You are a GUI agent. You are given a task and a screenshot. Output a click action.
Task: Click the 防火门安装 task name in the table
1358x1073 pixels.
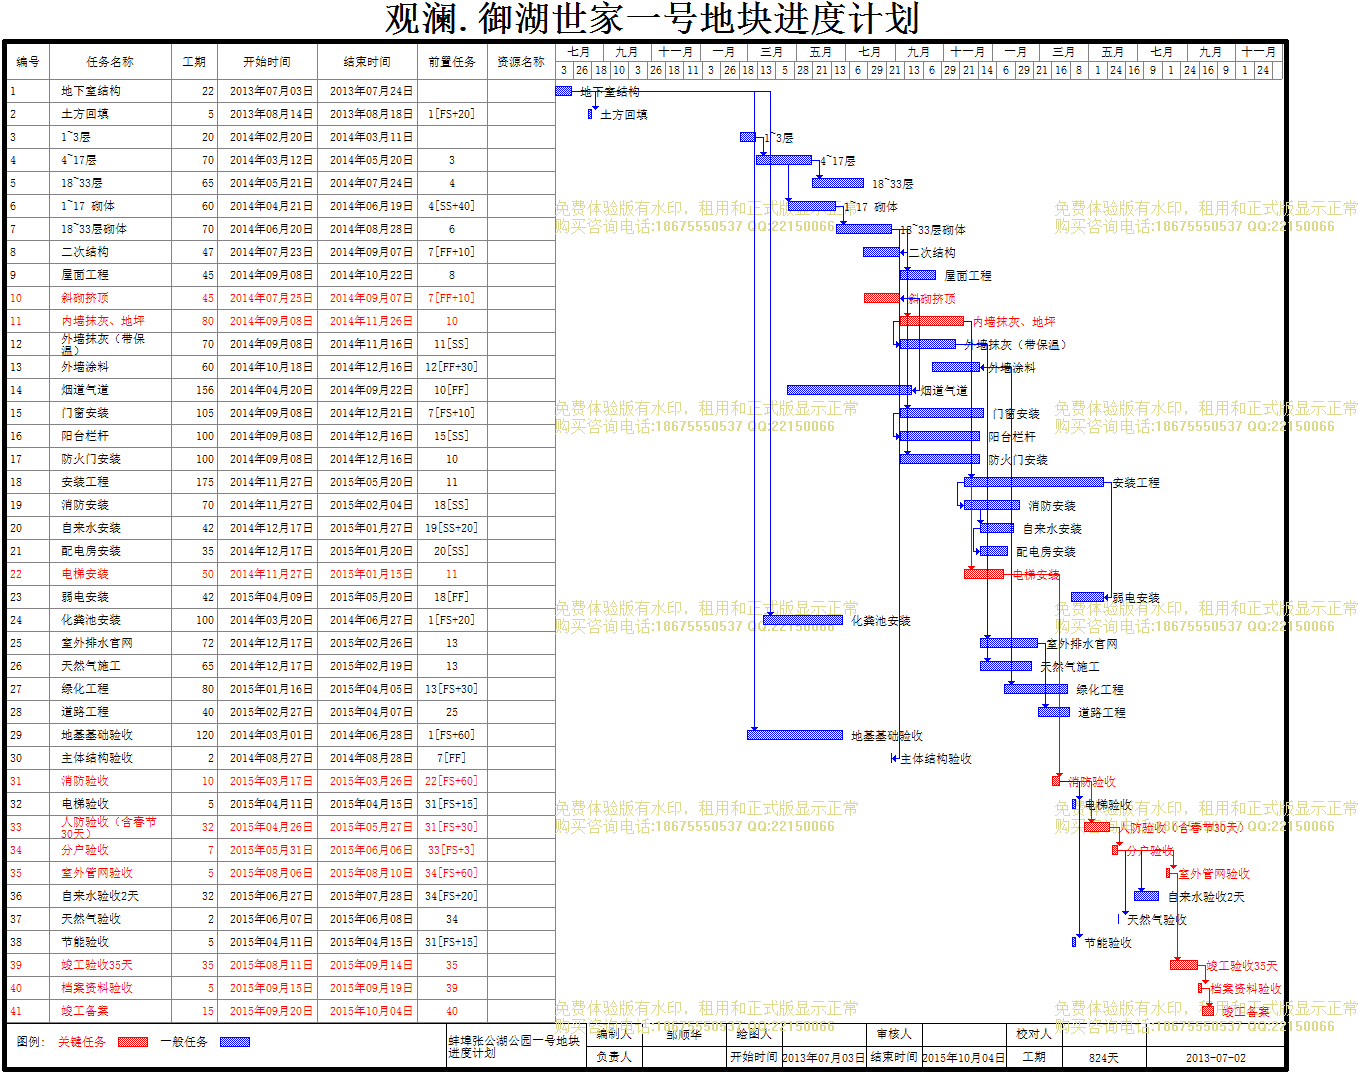(x=91, y=459)
